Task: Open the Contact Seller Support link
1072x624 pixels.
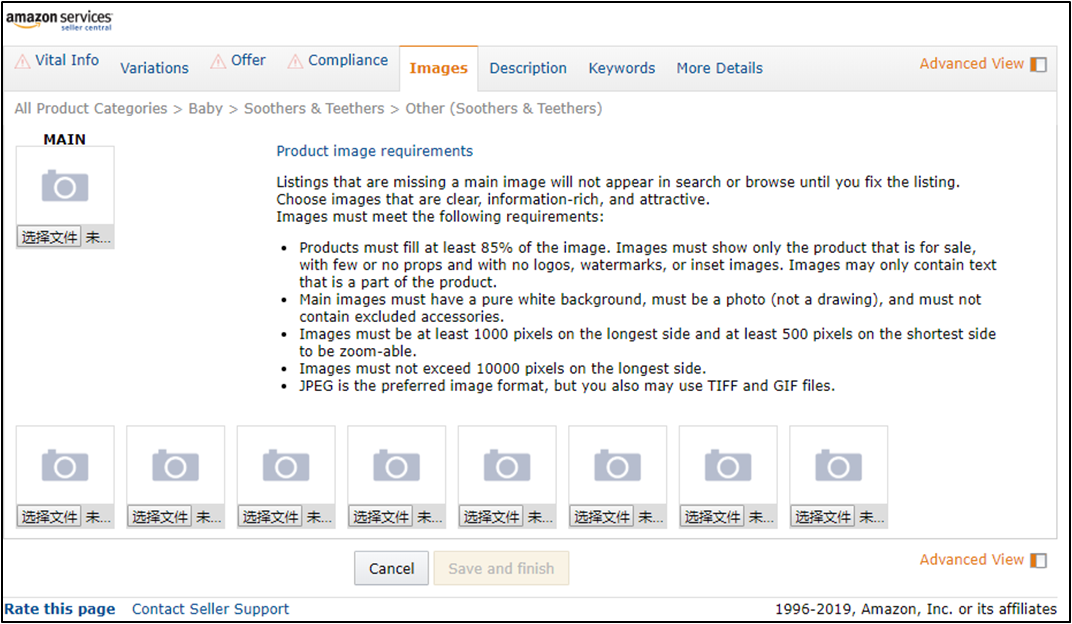Action: [x=210, y=609]
